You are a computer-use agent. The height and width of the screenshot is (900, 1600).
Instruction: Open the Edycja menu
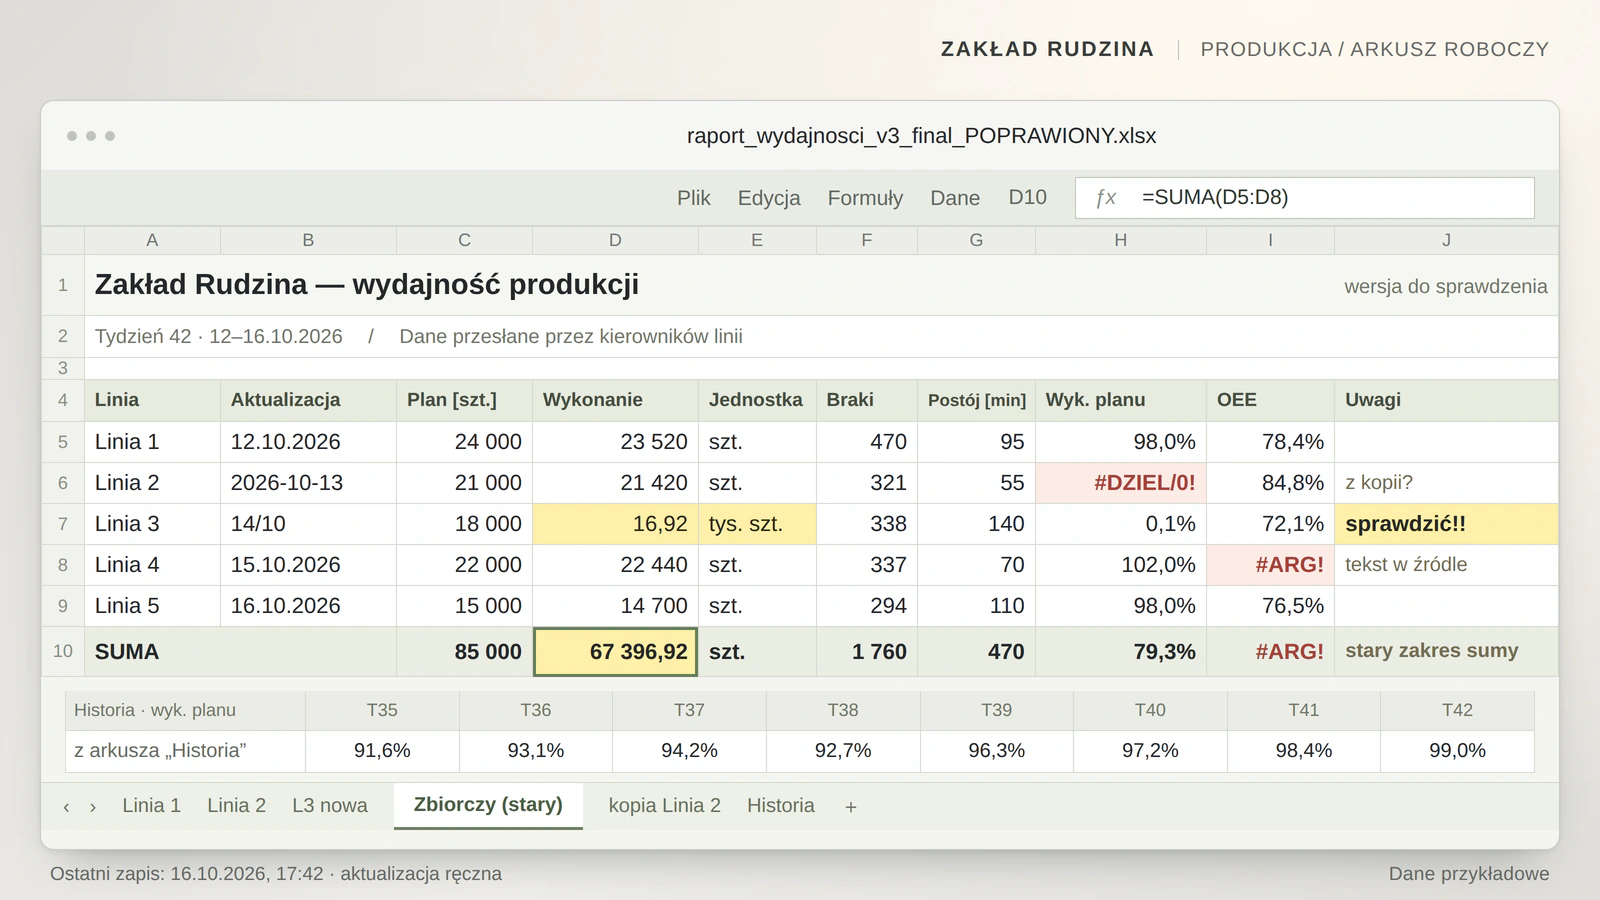point(769,198)
